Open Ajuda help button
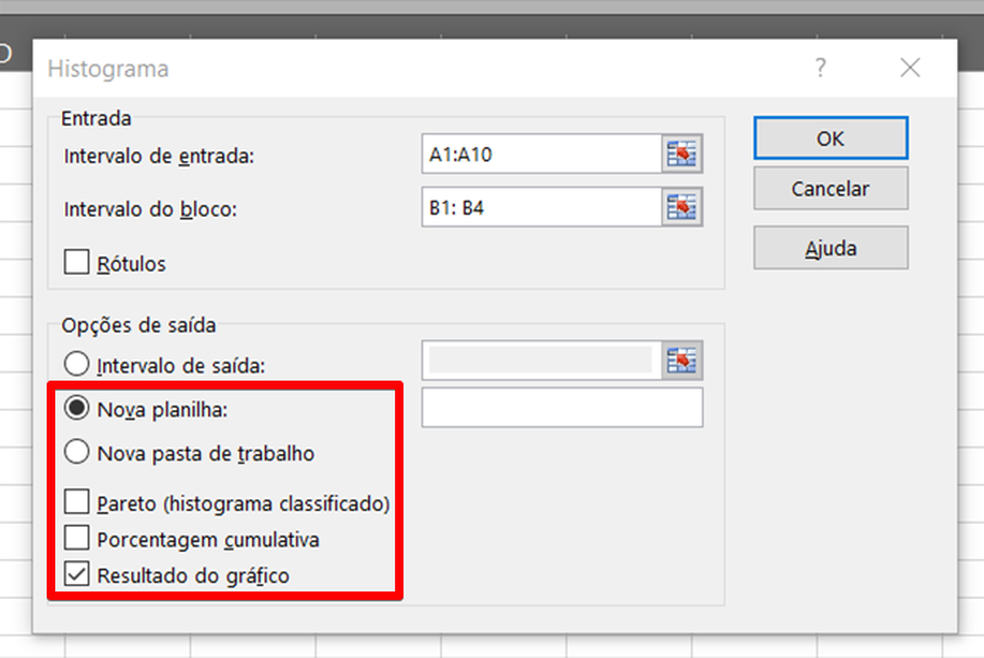 (x=830, y=248)
